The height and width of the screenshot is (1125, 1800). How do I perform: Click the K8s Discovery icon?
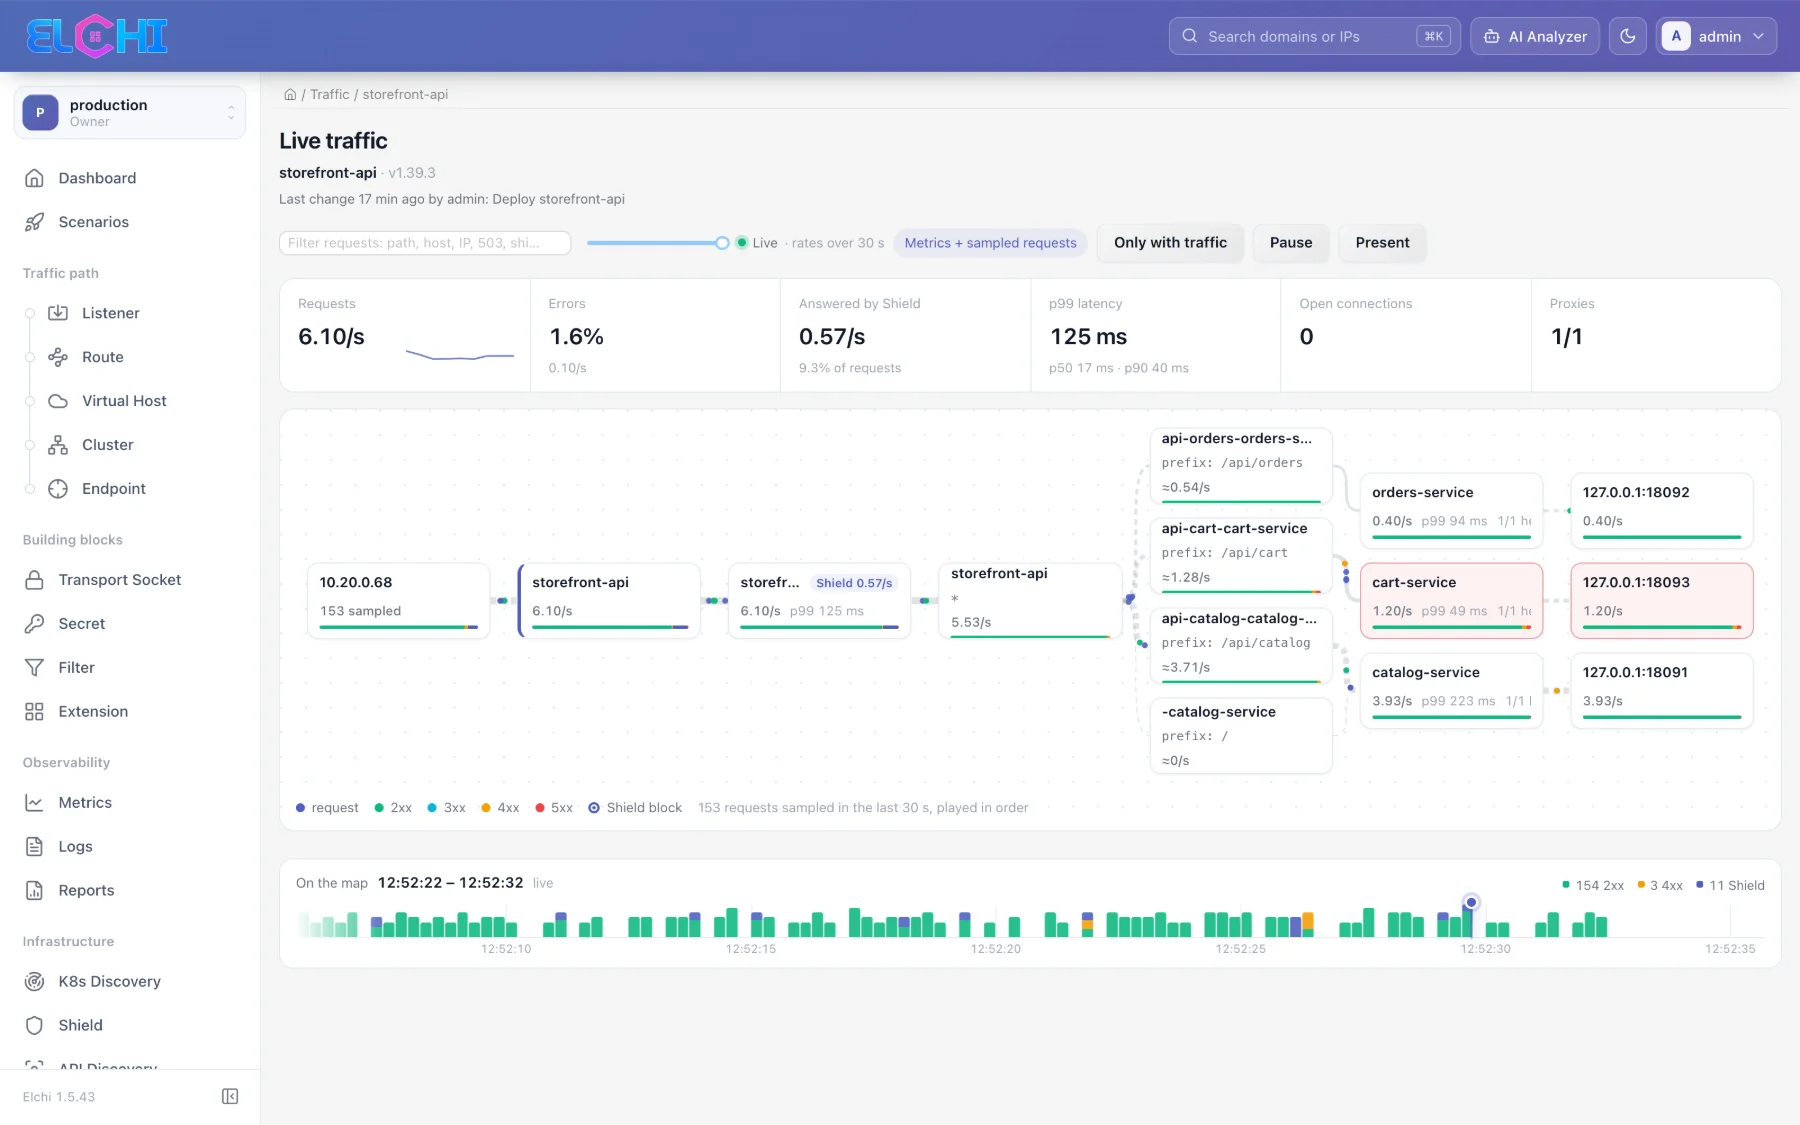point(34,982)
